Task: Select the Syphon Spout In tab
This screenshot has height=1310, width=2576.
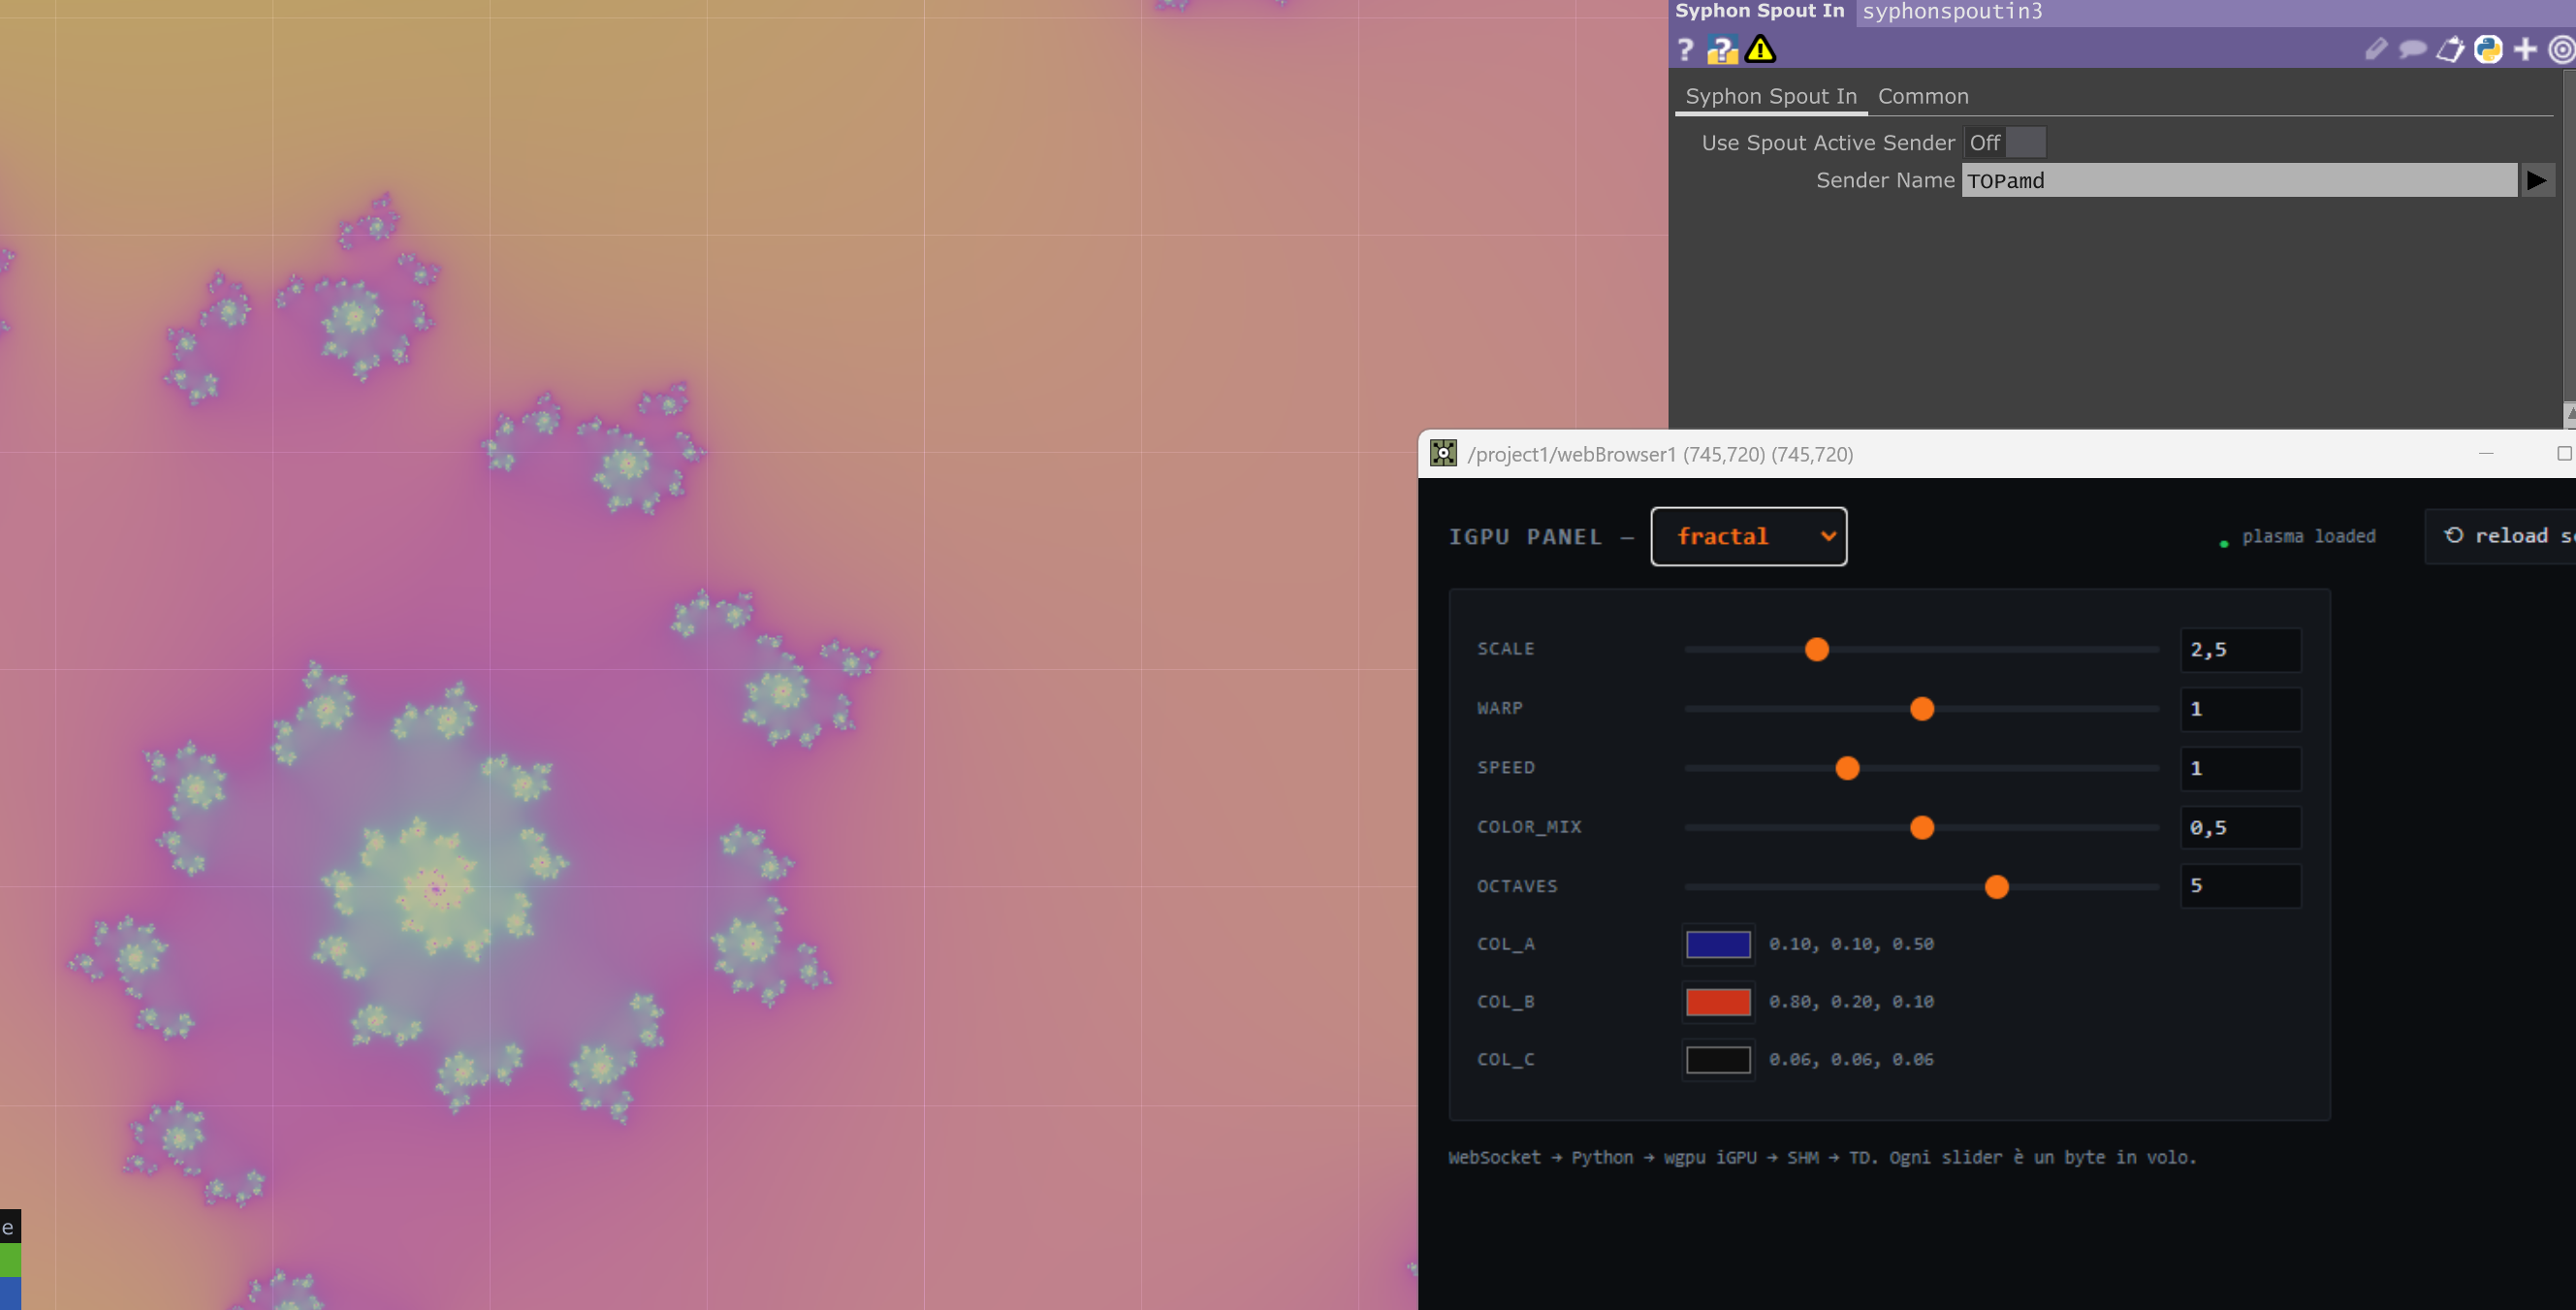Action: click(x=1771, y=96)
